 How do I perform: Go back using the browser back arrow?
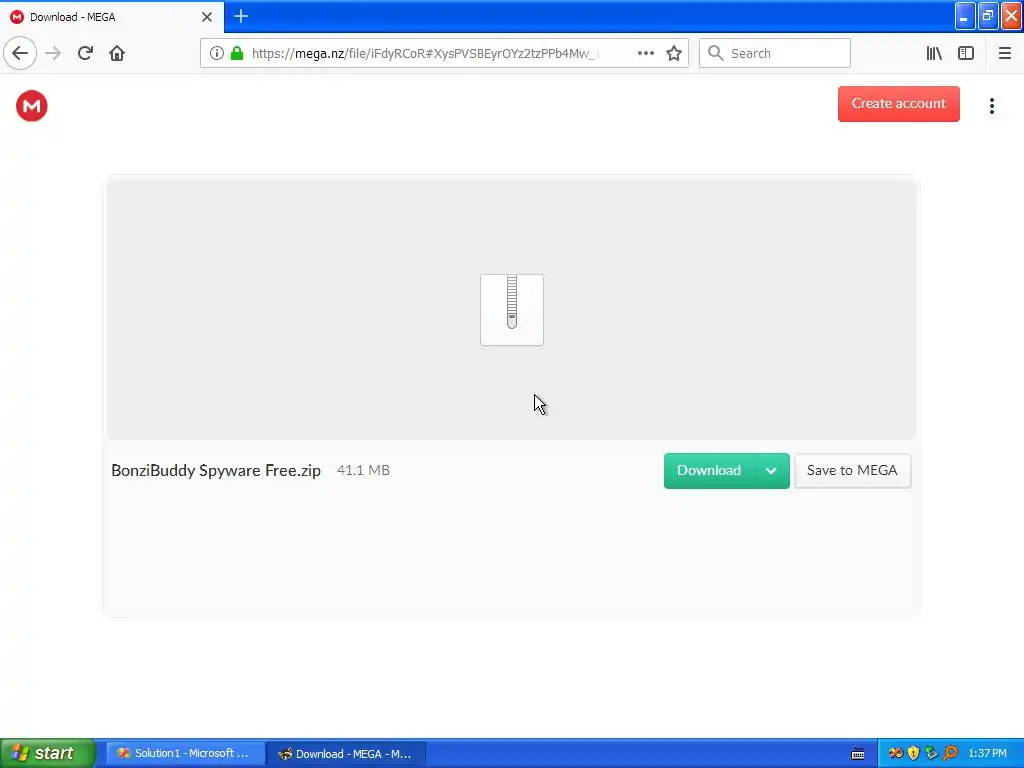tap(20, 53)
